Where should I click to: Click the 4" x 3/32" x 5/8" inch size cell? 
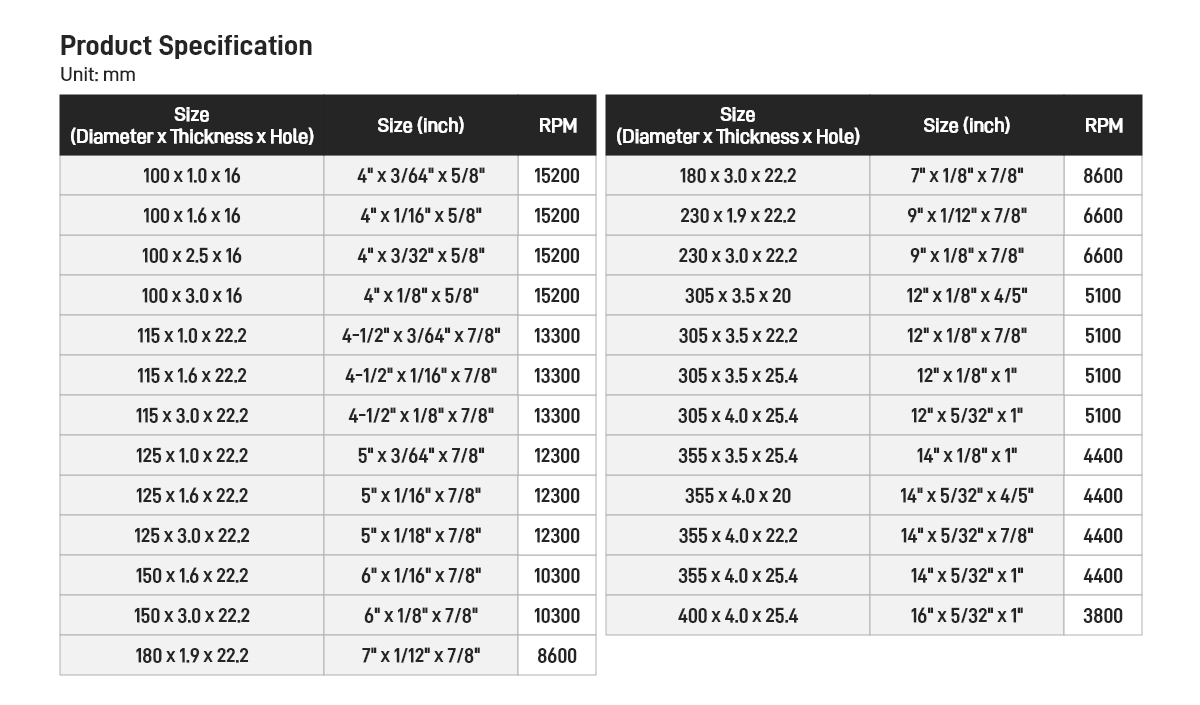[x=420, y=256]
